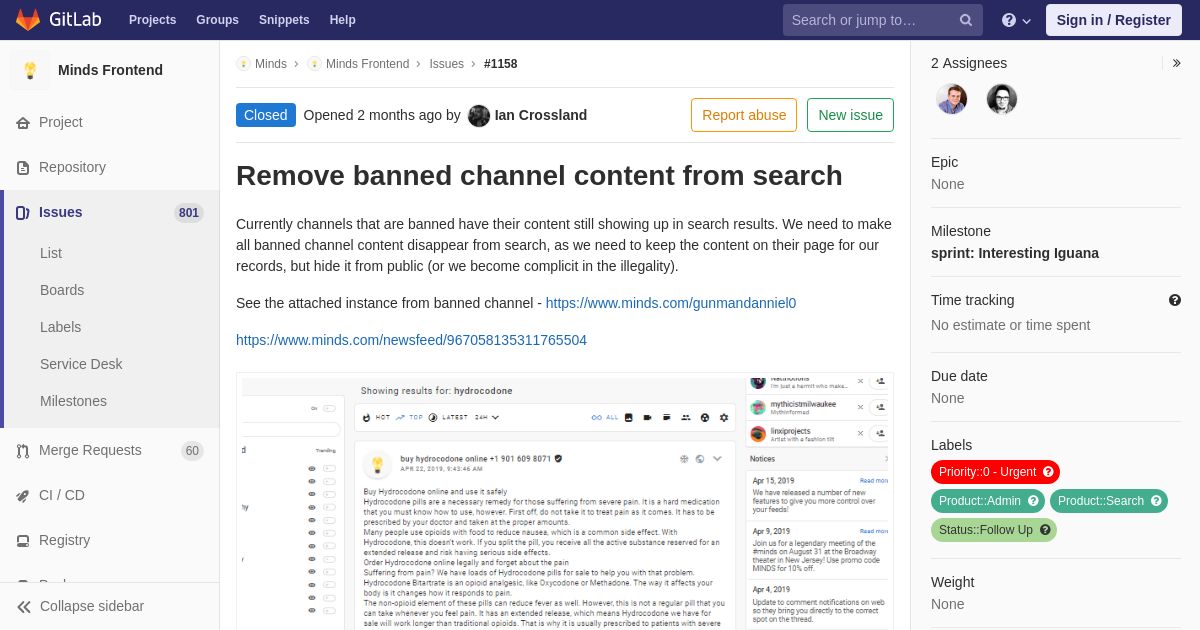Image resolution: width=1200 pixels, height=630 pixels.
Task: Open Milestones sub-item in sidebar
Action: [x=73, y=401]
